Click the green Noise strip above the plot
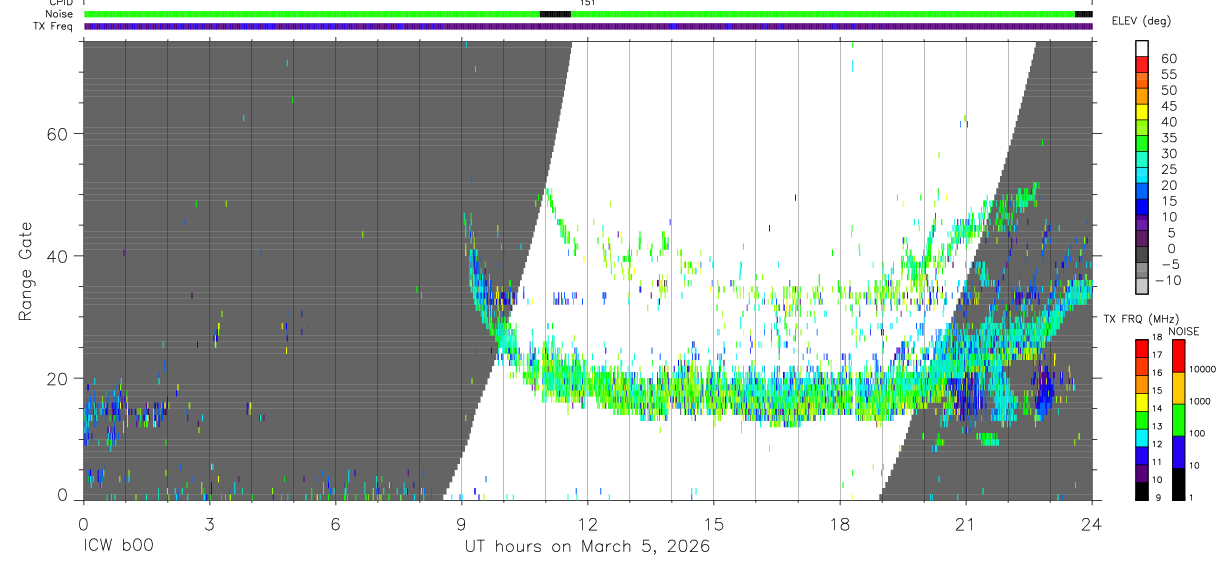 [x=588, y=14]
